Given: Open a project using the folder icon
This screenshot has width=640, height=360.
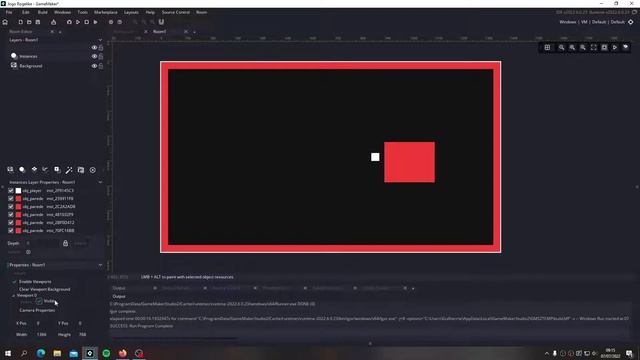Looking at the screenshot, I should [x=29, y=22].
